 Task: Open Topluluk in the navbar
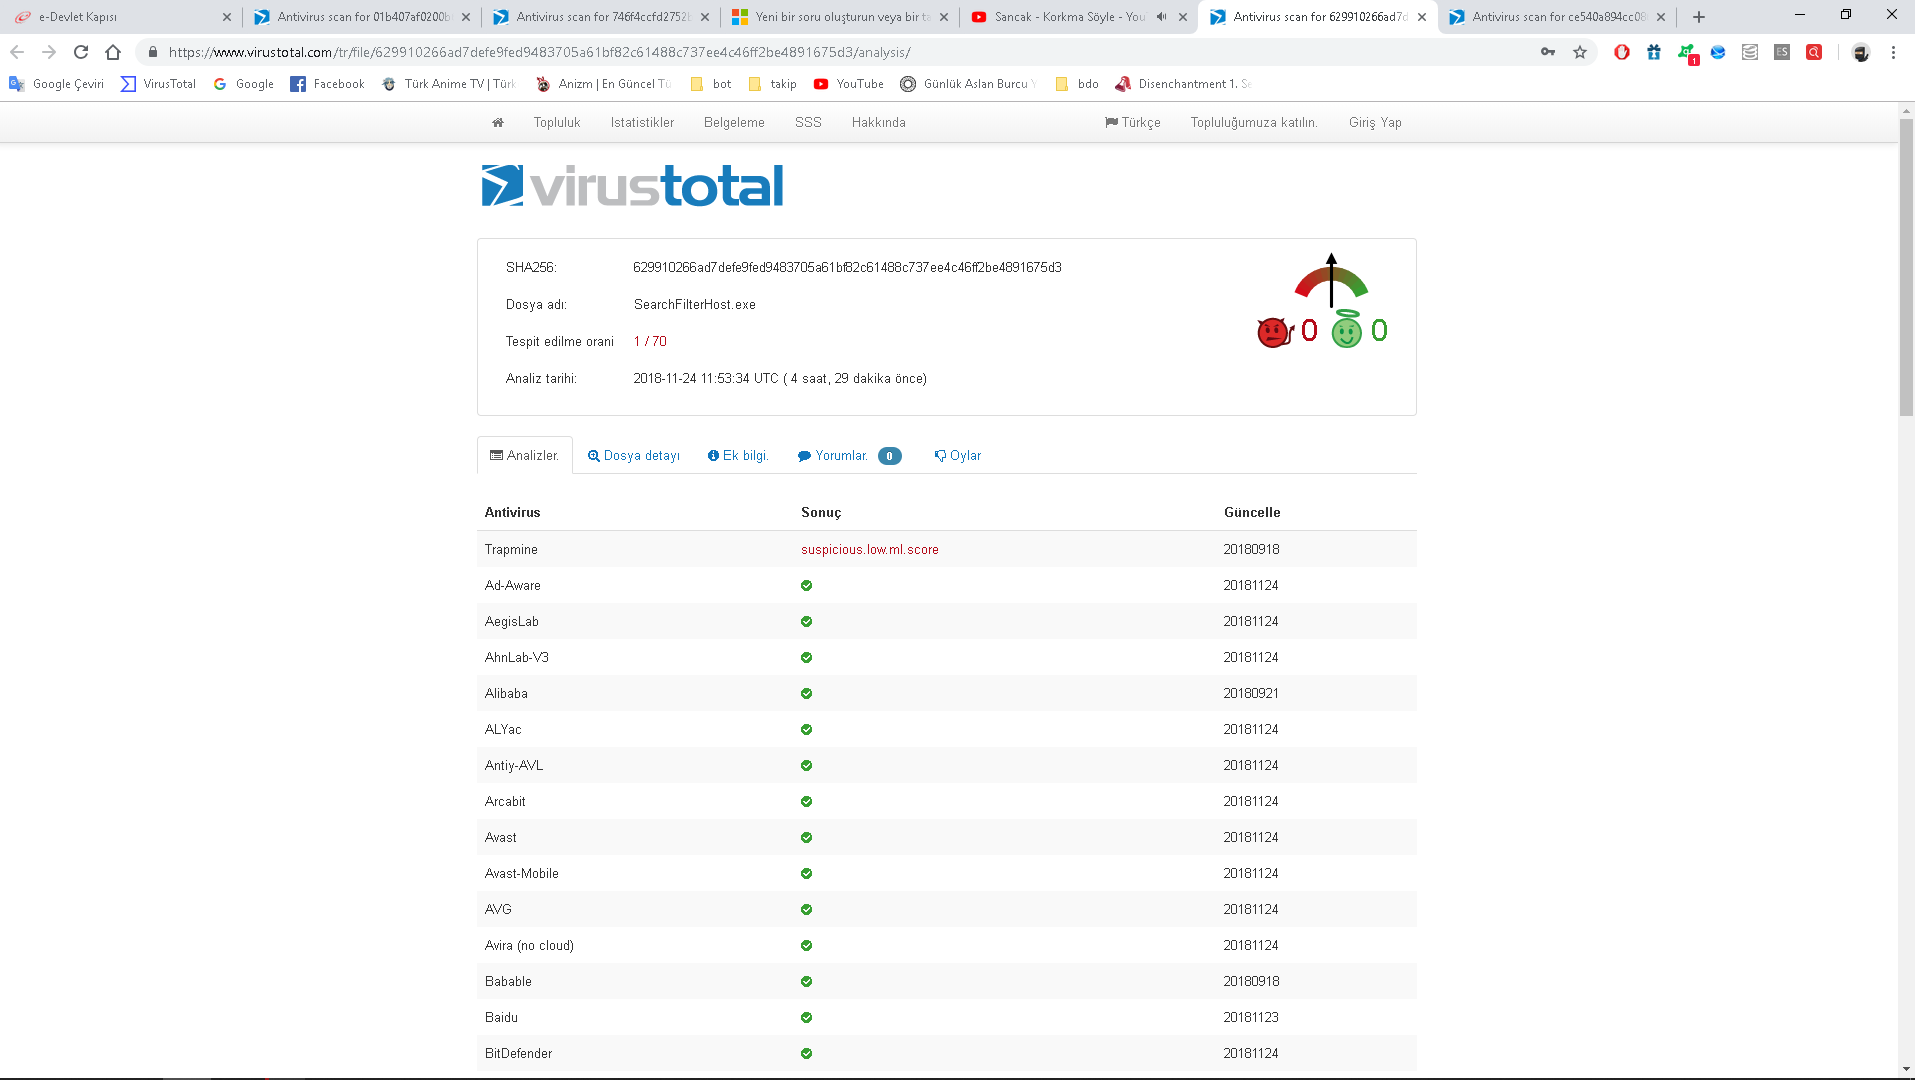[x=557, y=122]
